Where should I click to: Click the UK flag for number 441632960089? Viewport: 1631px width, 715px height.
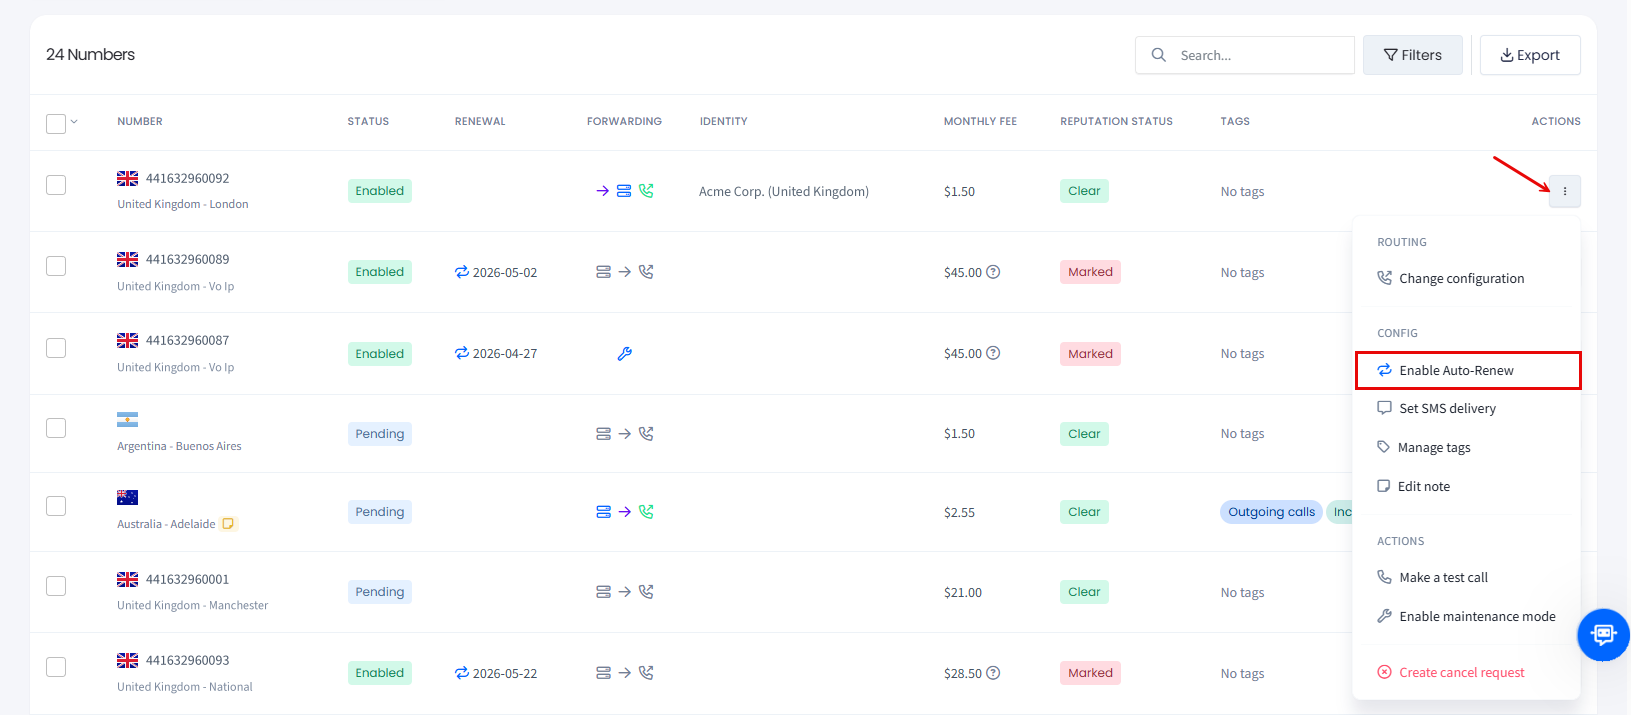[x=127, y=259]
